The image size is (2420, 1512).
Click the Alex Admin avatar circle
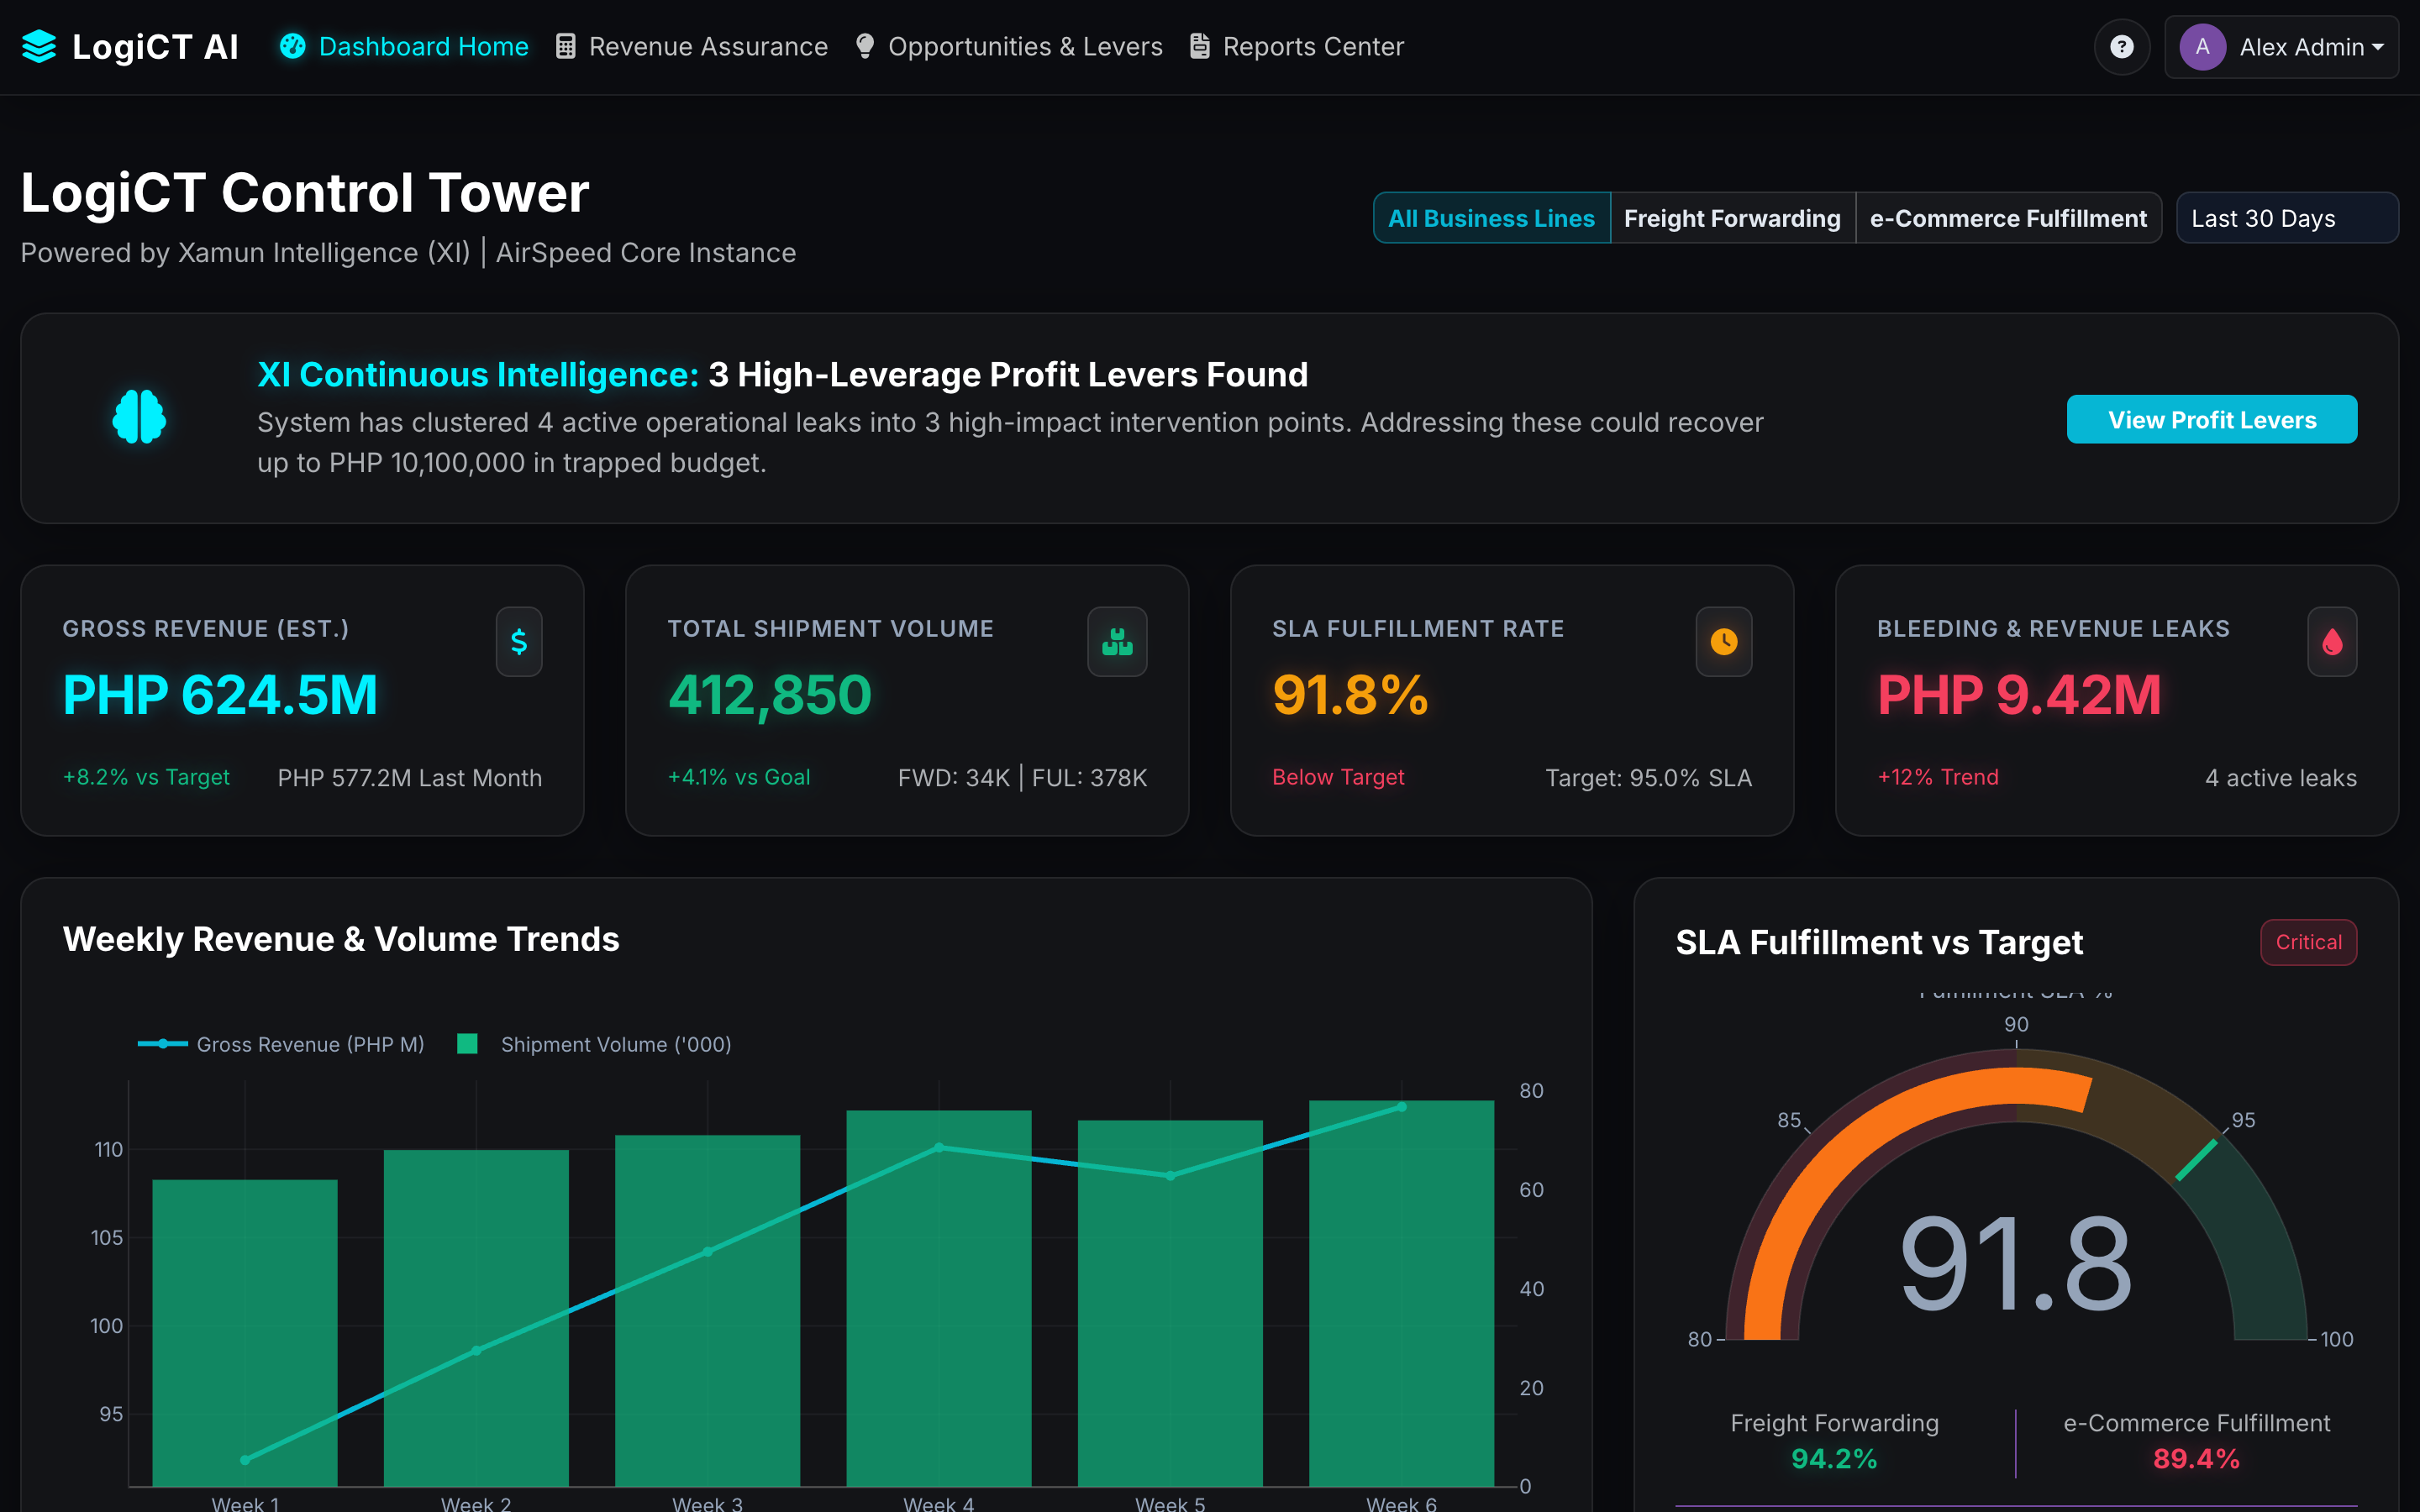(x=2202, y=47)
